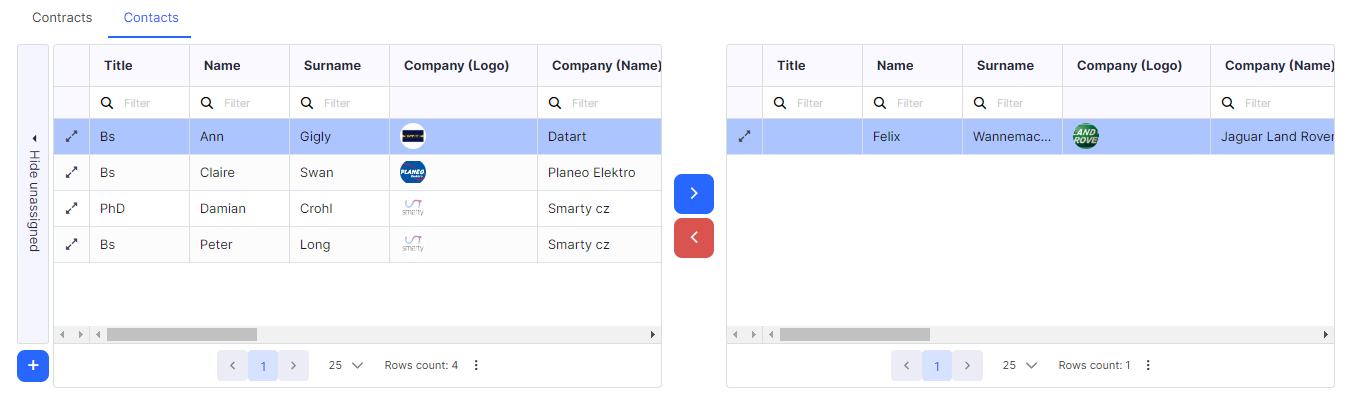1351x405 pixels.
Task: Open left table footer options menu
Action: (x=476, y=366)
